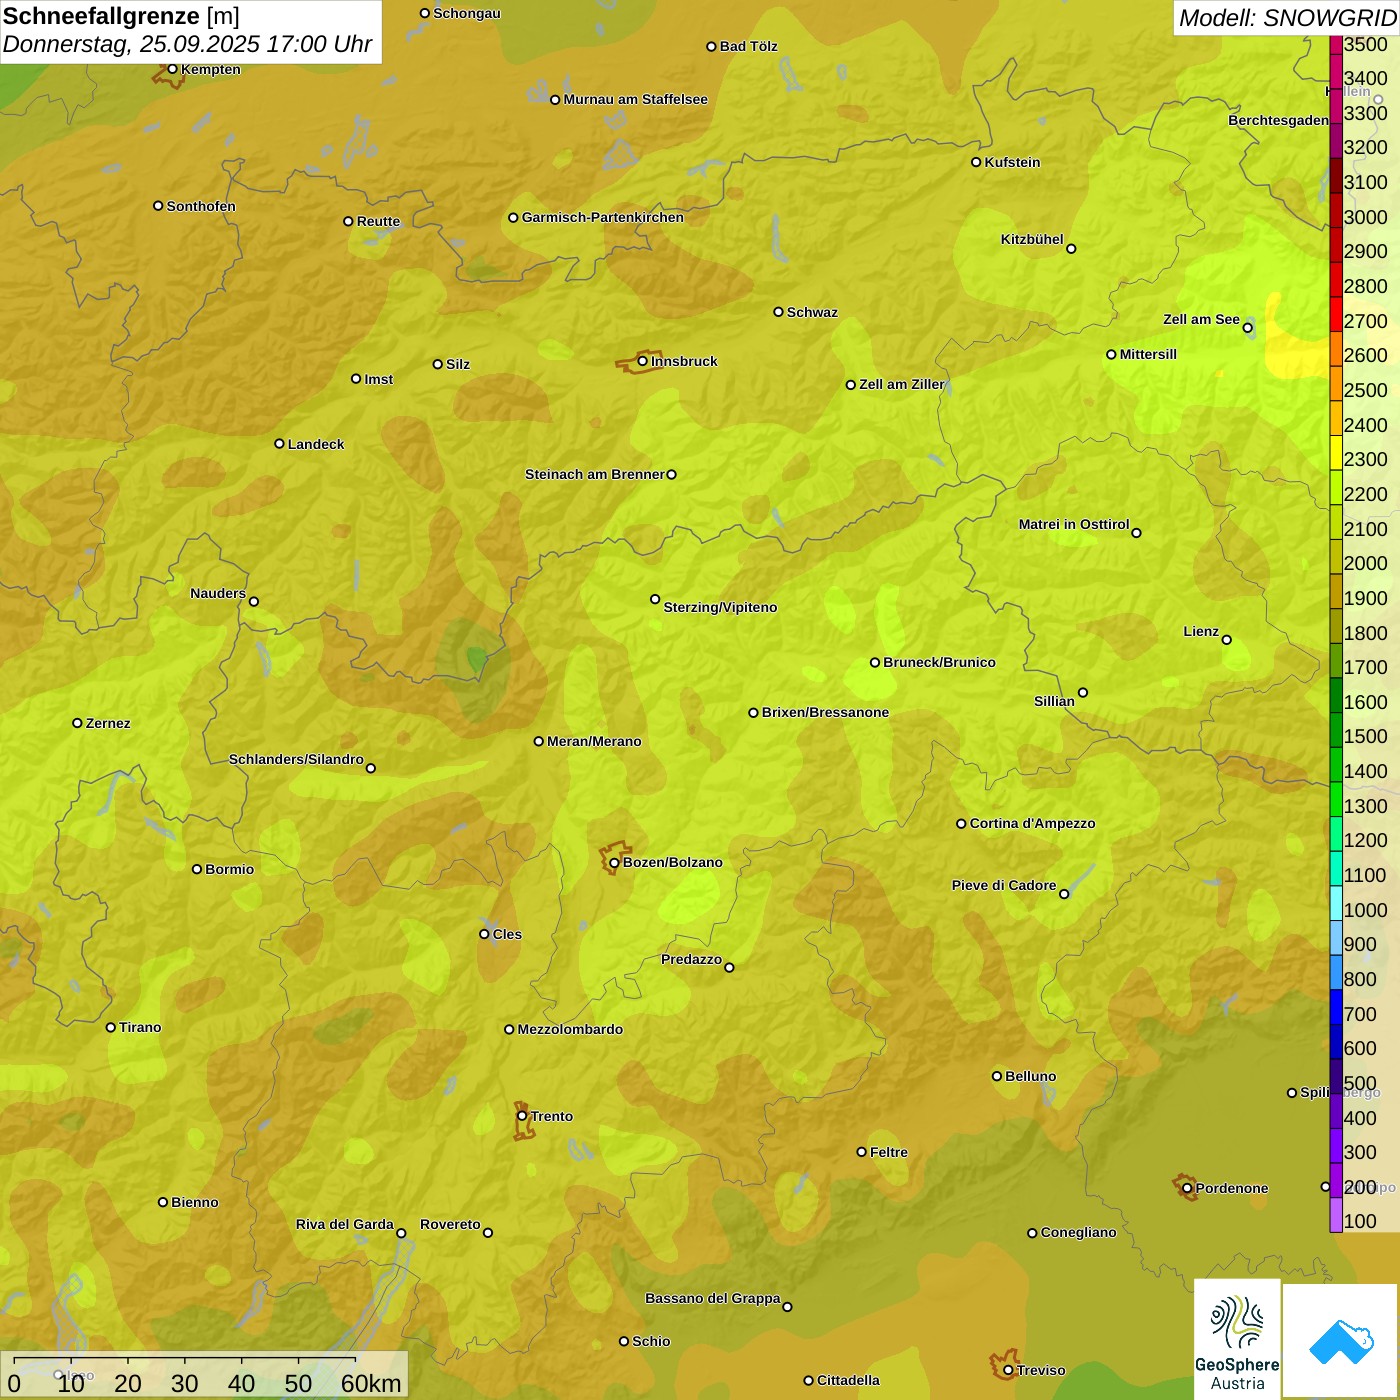This screenshot has width=1400, height=1400.
Task: Click the Schlanders/Silandro label
Action: point(296,759)
